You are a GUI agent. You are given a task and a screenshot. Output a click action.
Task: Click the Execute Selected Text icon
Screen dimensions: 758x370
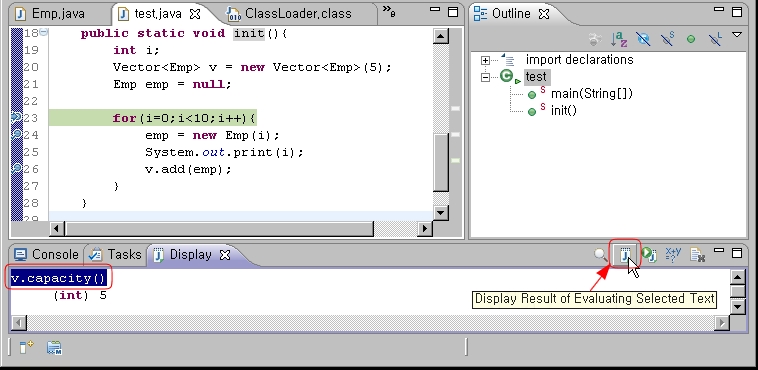point(649,254)
